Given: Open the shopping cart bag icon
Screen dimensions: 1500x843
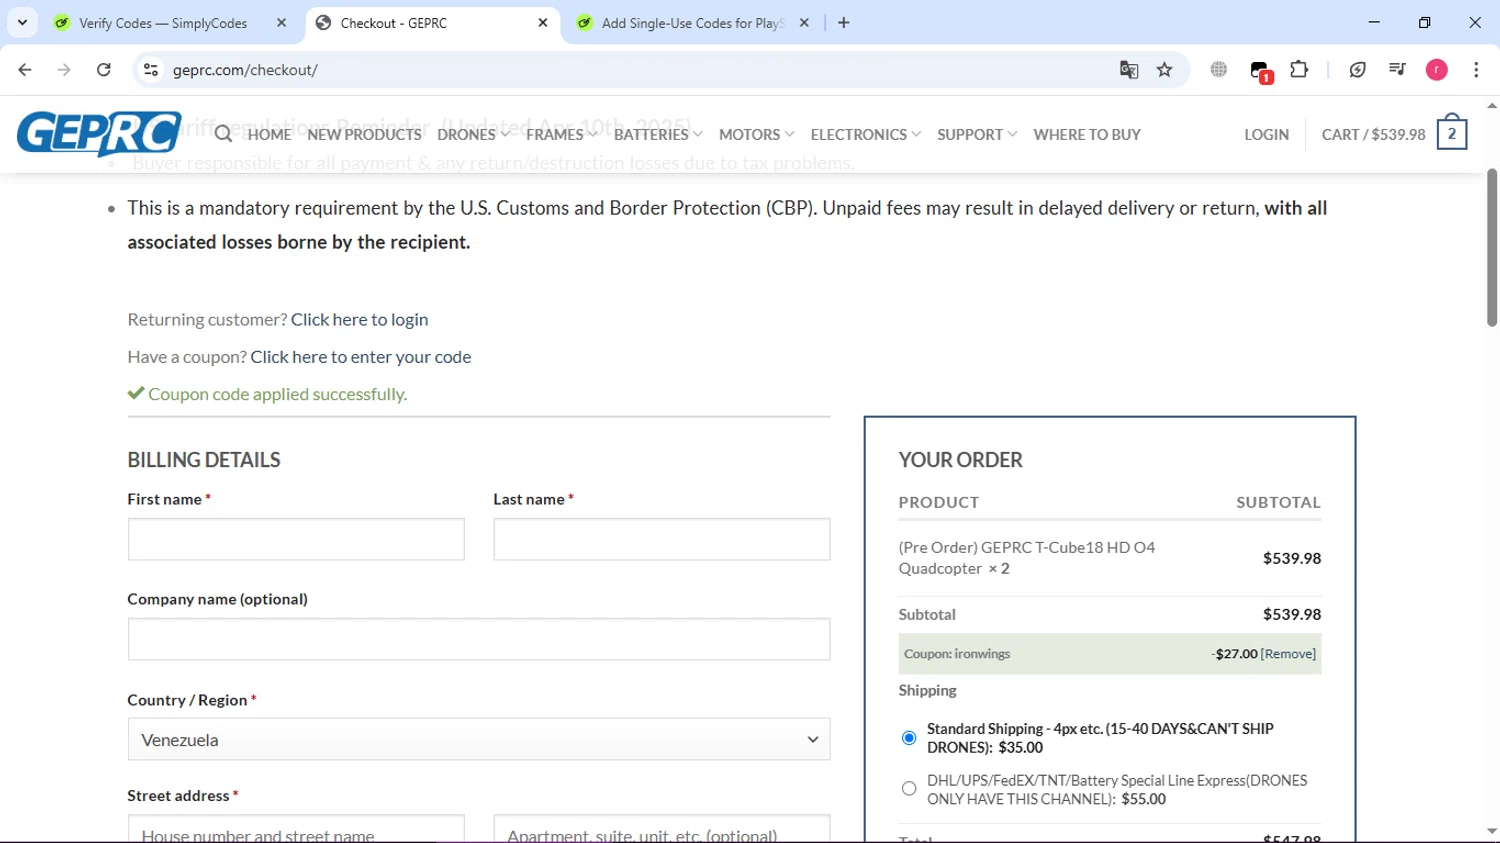Looking at the screenshot, I should [1452, 133].
